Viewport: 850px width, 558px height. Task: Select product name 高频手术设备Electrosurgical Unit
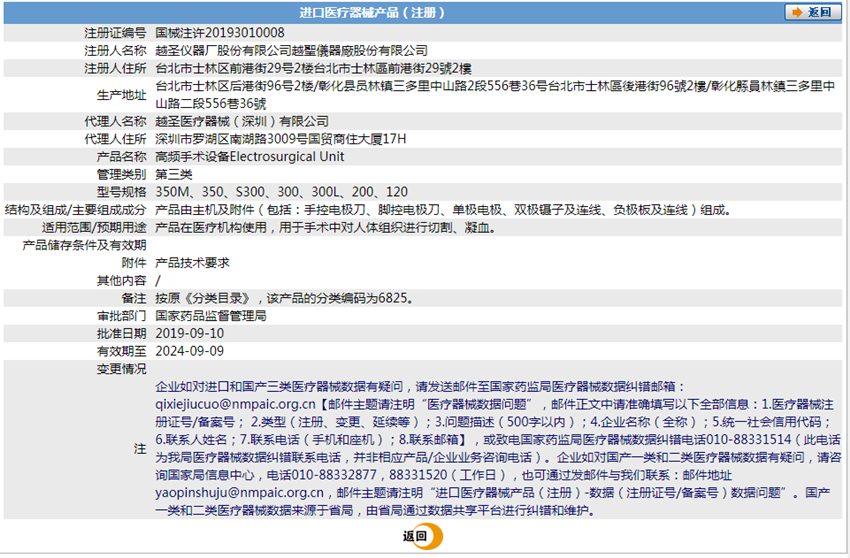[249, 157]
